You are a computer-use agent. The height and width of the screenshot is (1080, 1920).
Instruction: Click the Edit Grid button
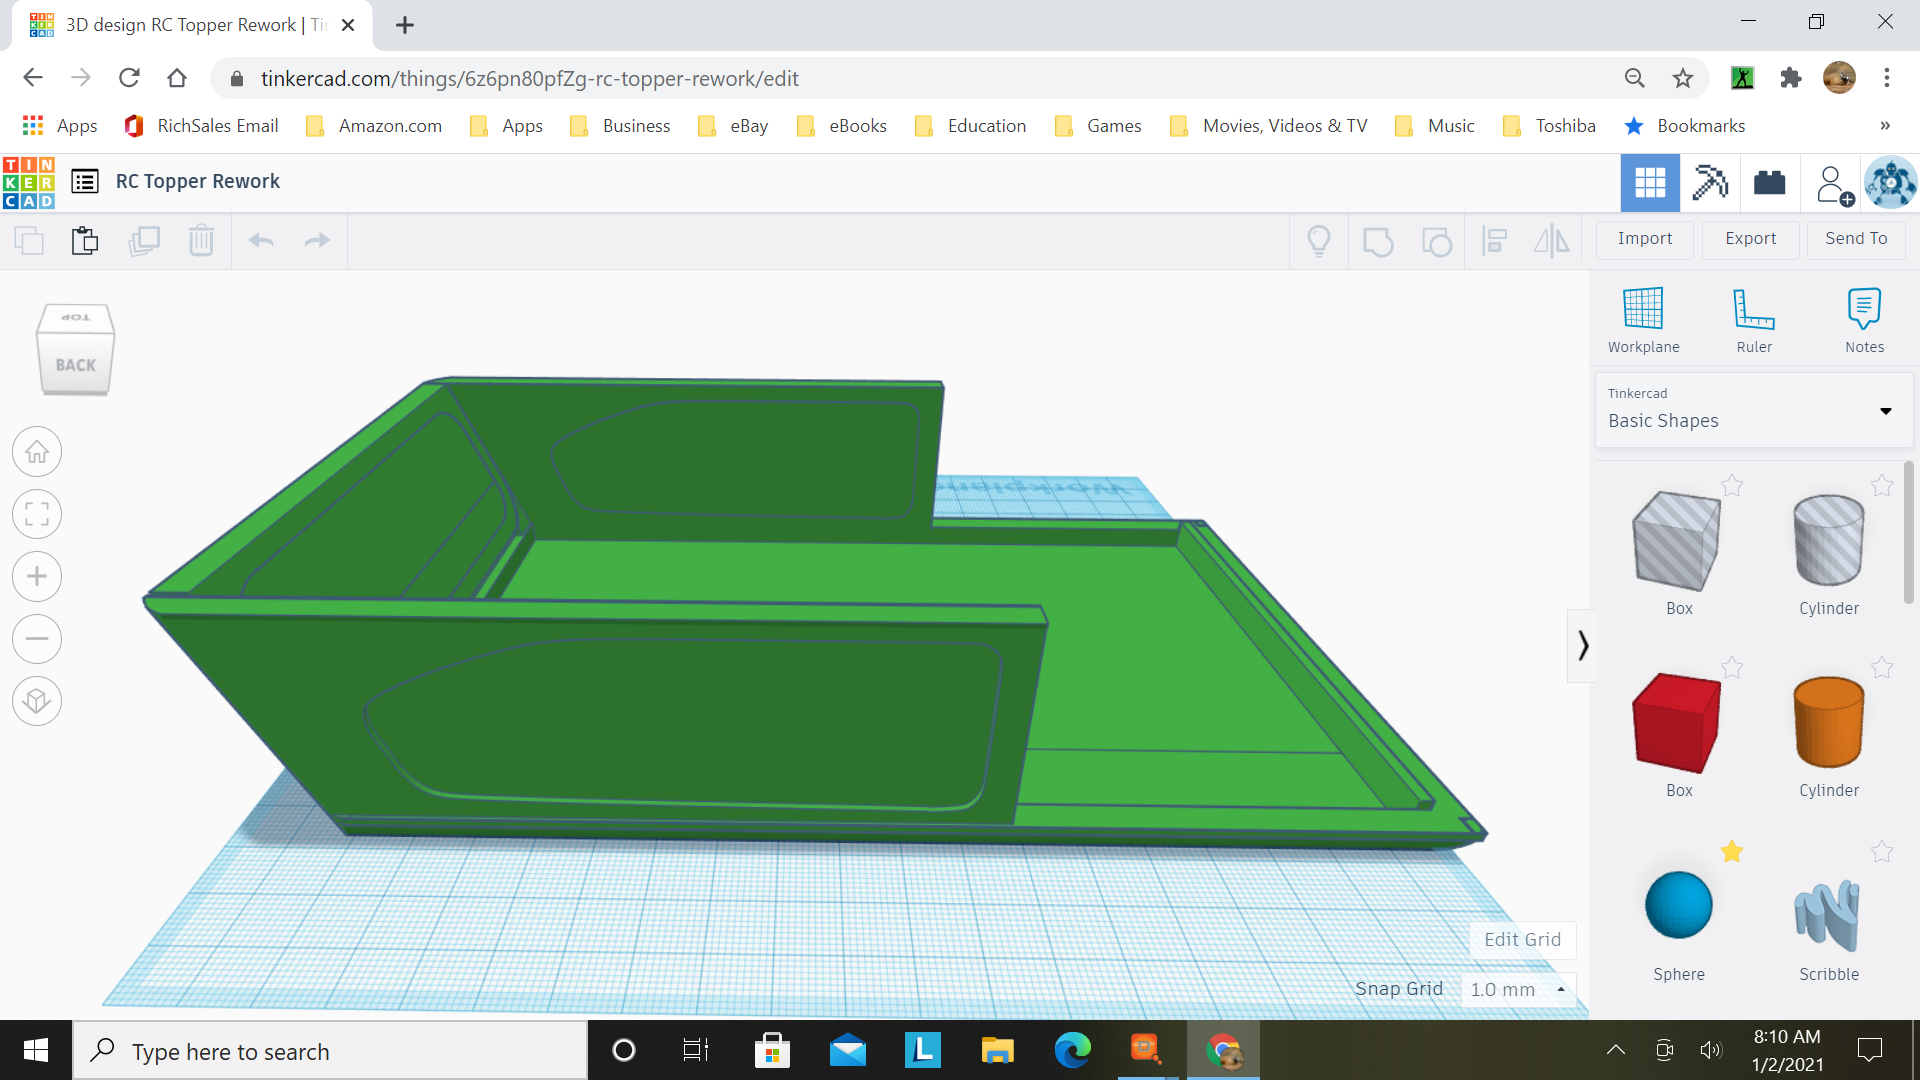tap(1522, 939)
